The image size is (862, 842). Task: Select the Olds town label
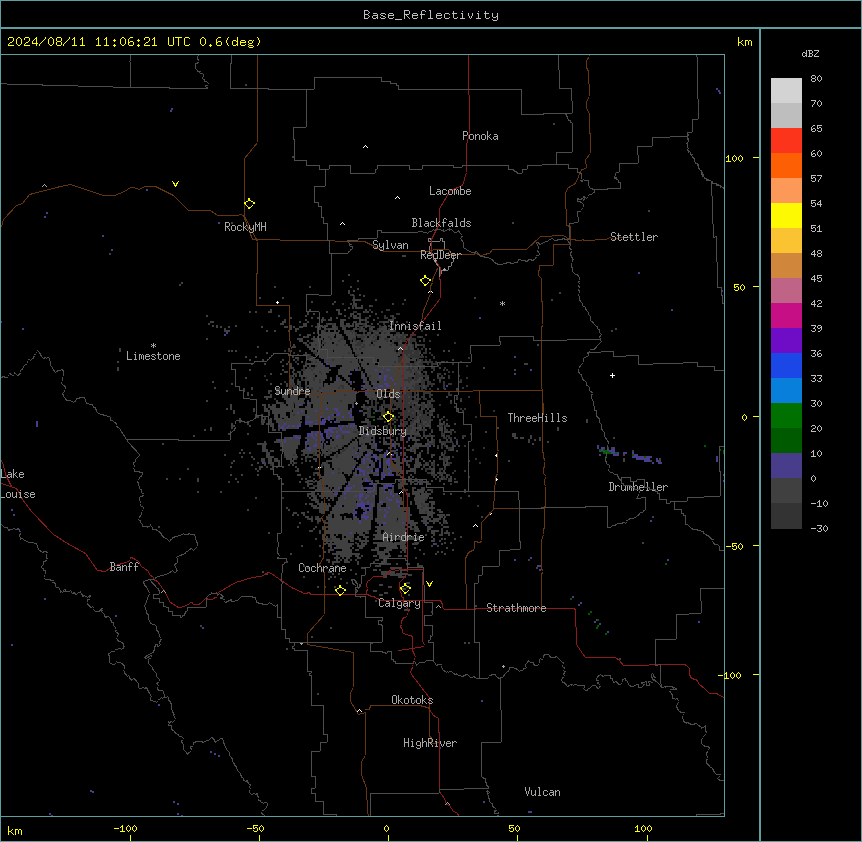tap(388, 394)
